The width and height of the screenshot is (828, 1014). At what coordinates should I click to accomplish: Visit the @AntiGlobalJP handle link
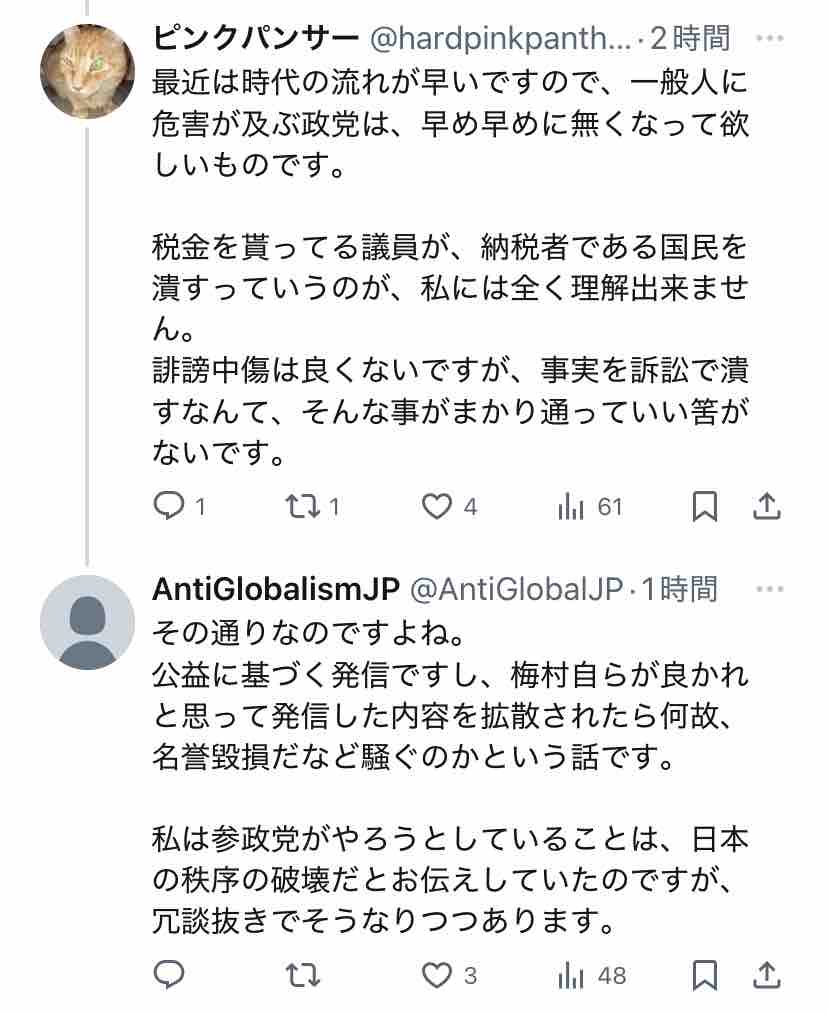click(x=517, y=589)
